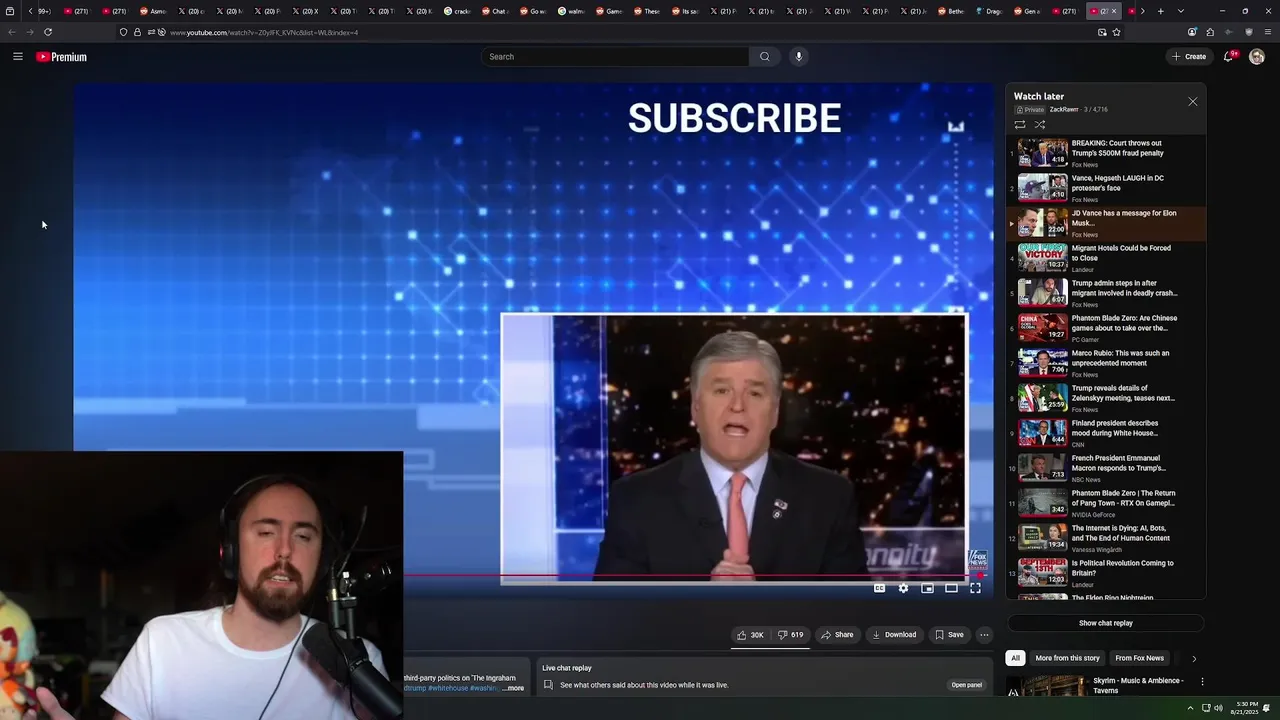Dislike the video showing 619
Viewport: 1280px width, 720px height.
791,635
